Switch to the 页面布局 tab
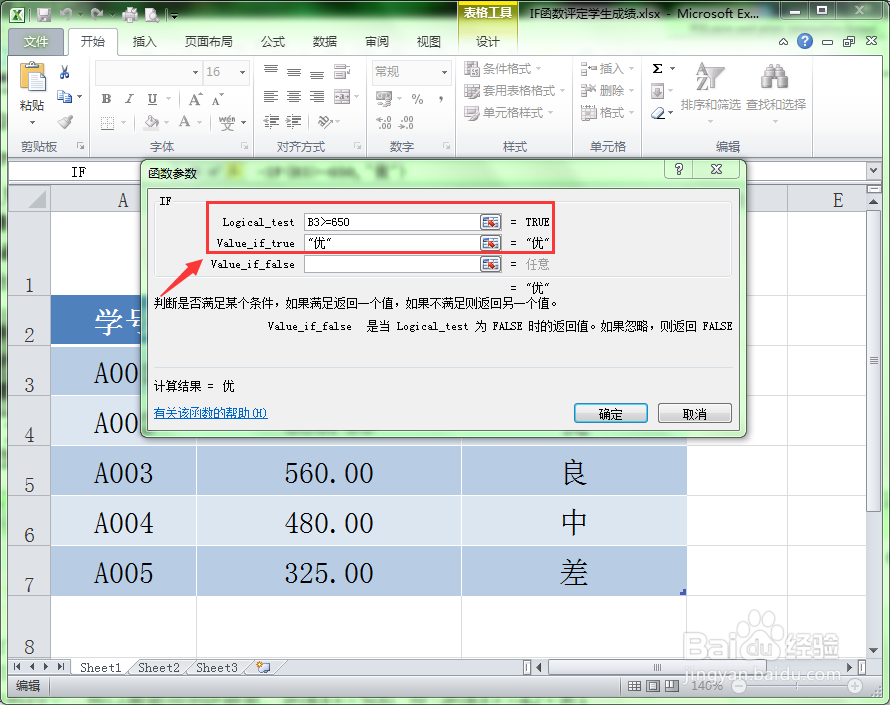Image resolution: width=890 pixels, height=705 pixels. [208, 41]
